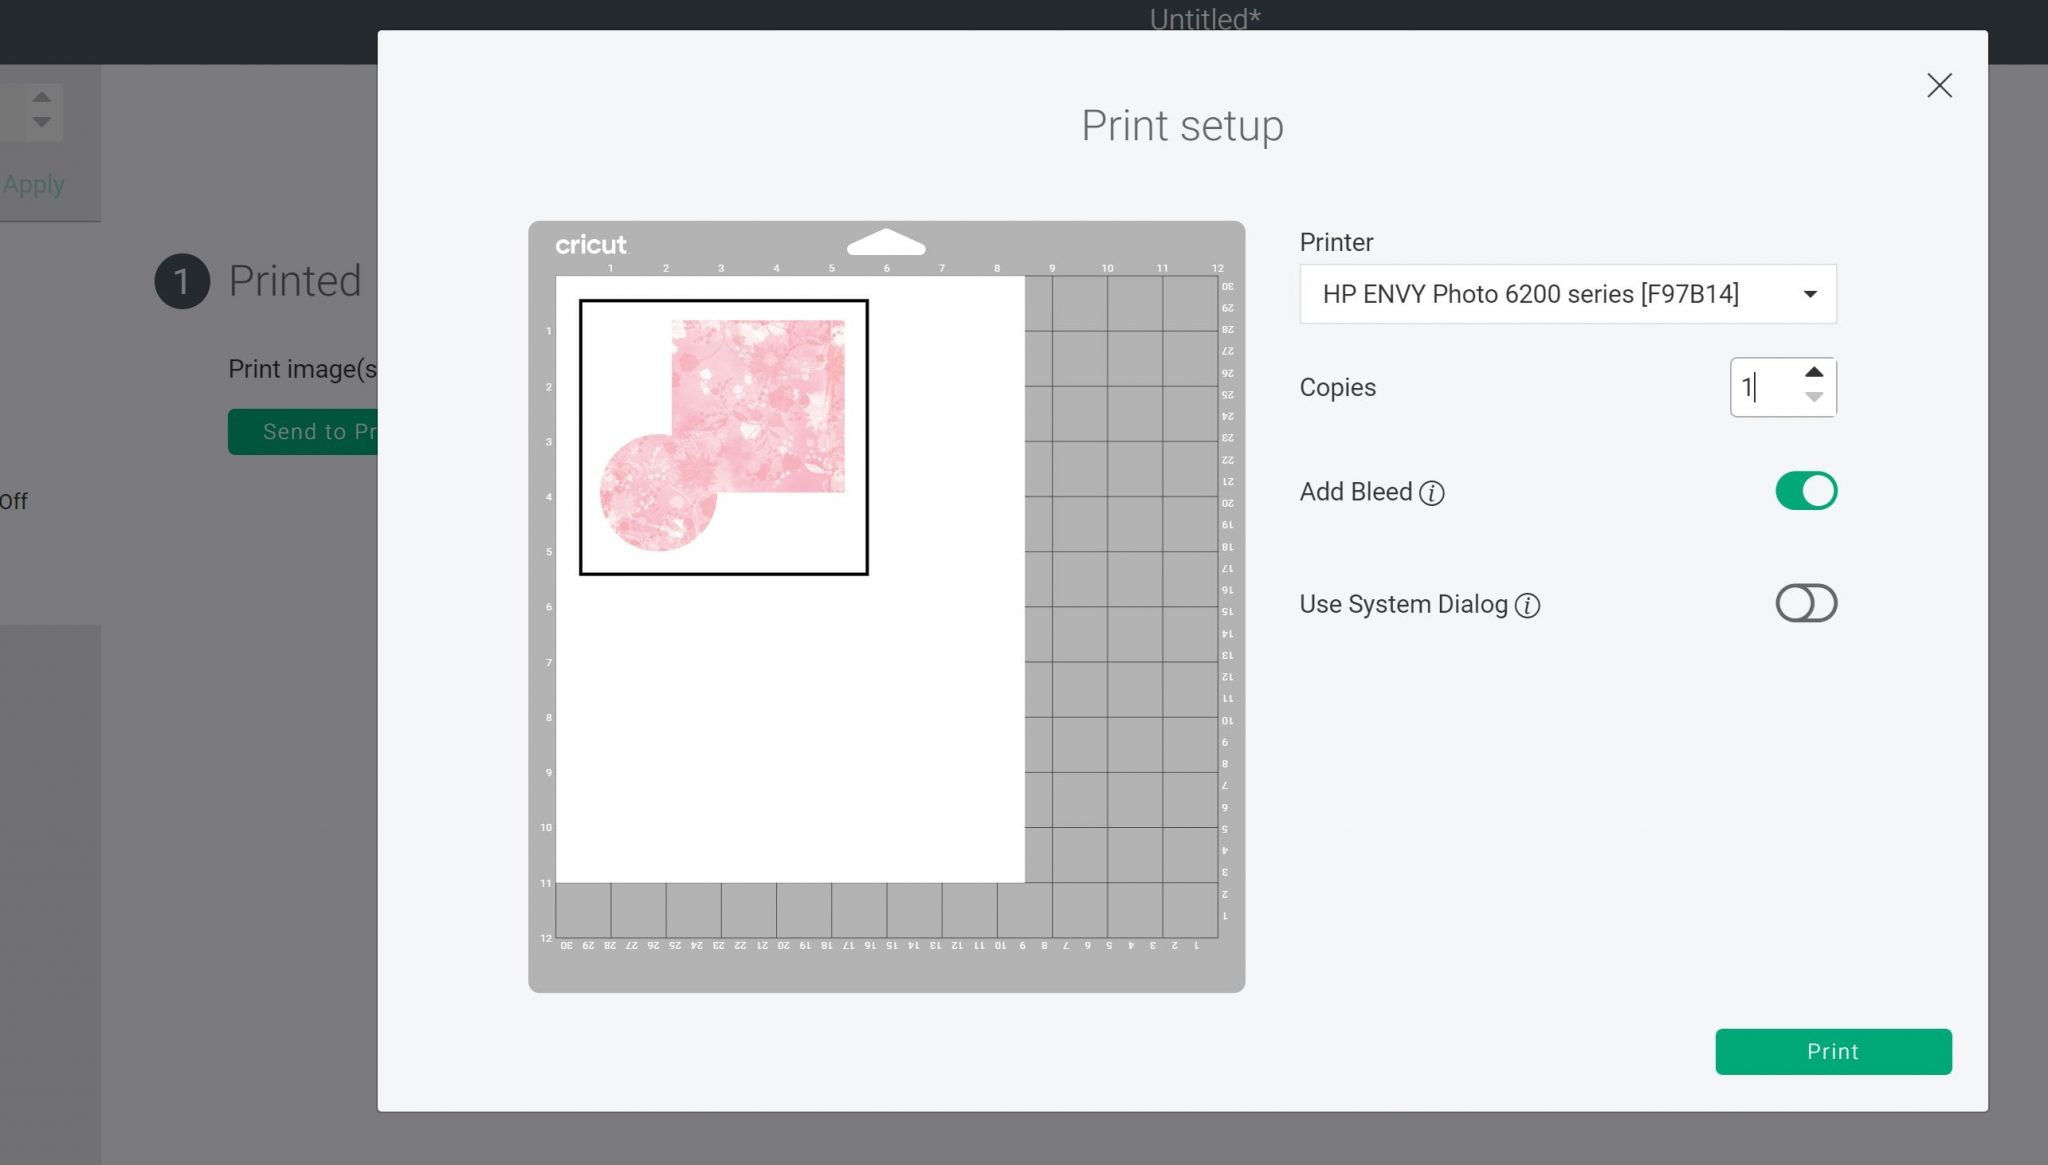Click the Copies spinner dropdown arrow
This screenshot has height=1165, width=2048.
(x=1815, y=398)
